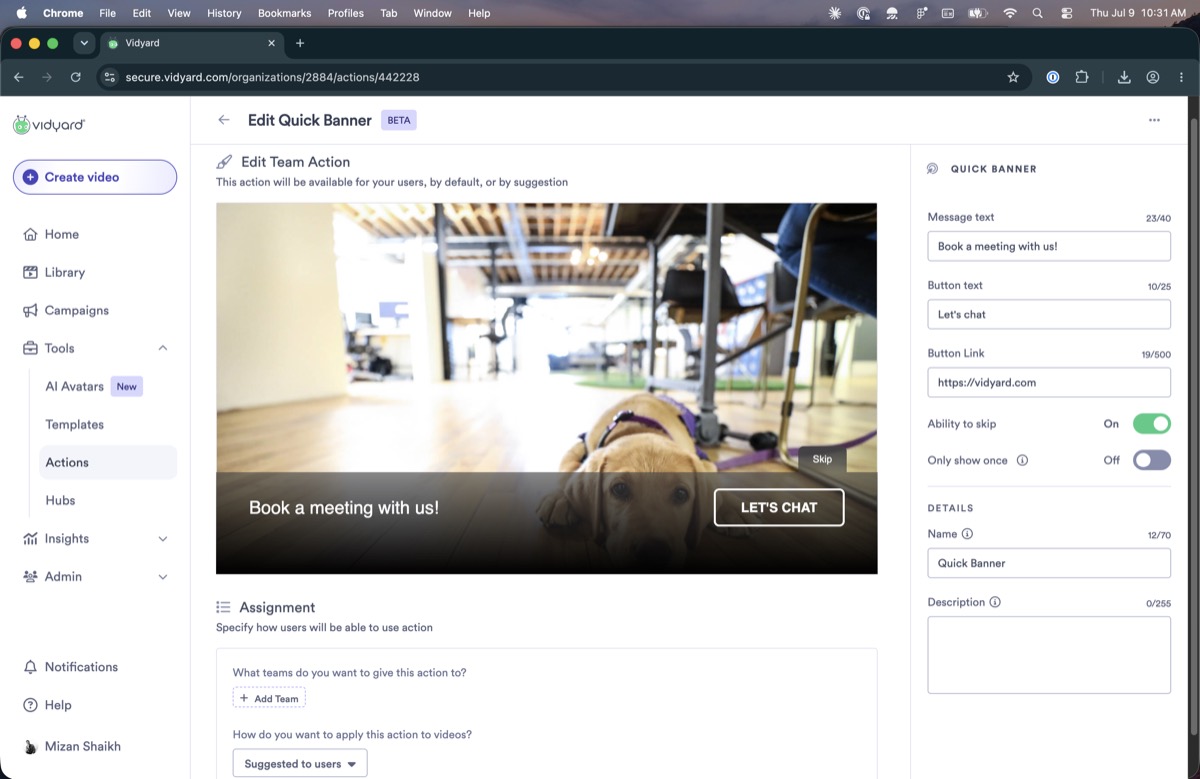Click the Library sidebar icon
The width and height of the screenshot is (1200, 779).
[x=30, y=272]
